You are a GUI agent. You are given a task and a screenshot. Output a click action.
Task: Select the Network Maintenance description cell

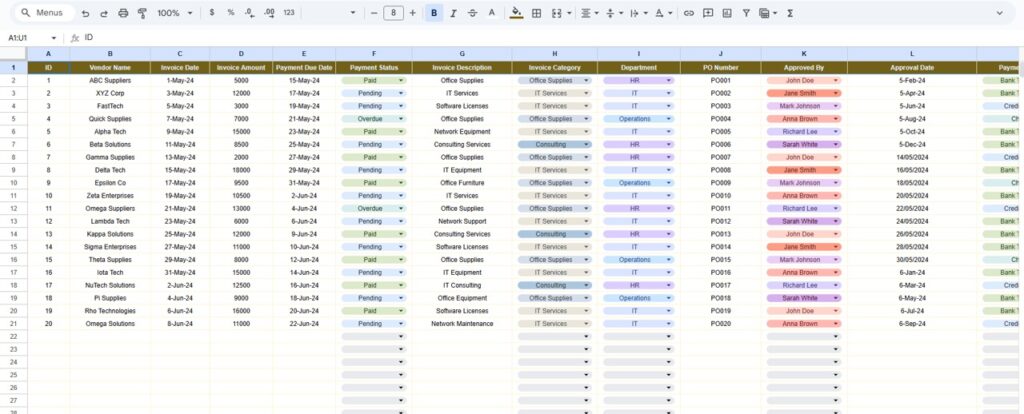pyautogui.click(x=462, y=324)
